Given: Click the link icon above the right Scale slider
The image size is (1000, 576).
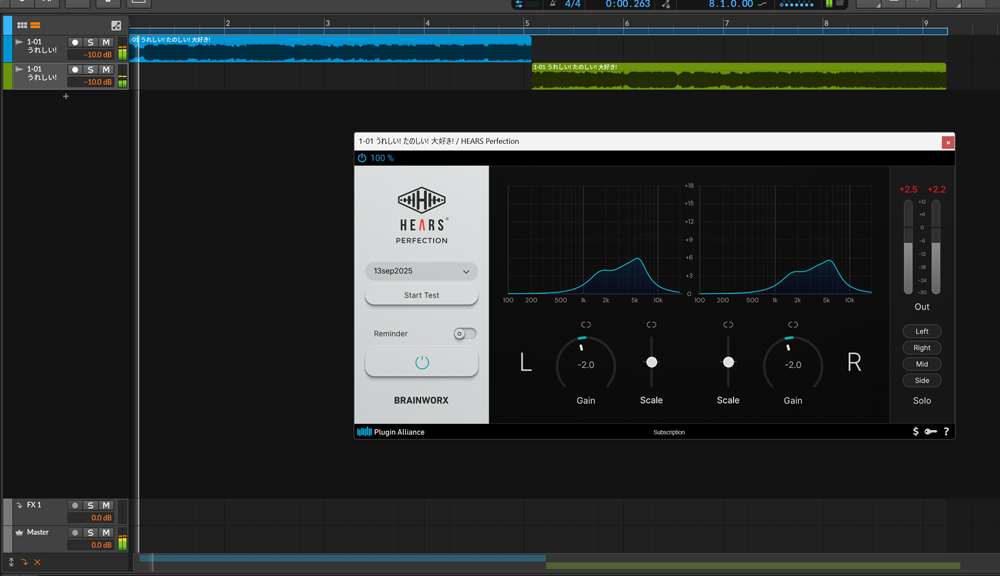Looking at the screenshot, I should 728,325.
